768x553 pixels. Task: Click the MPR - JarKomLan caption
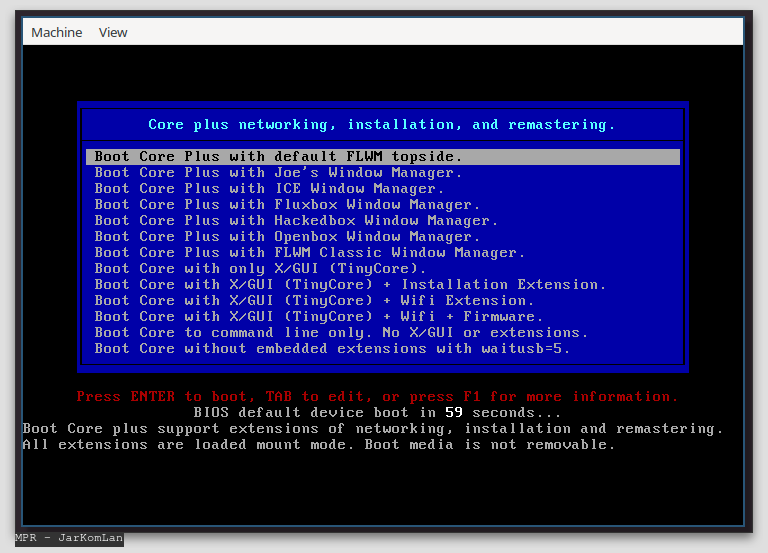pos(69,538)
